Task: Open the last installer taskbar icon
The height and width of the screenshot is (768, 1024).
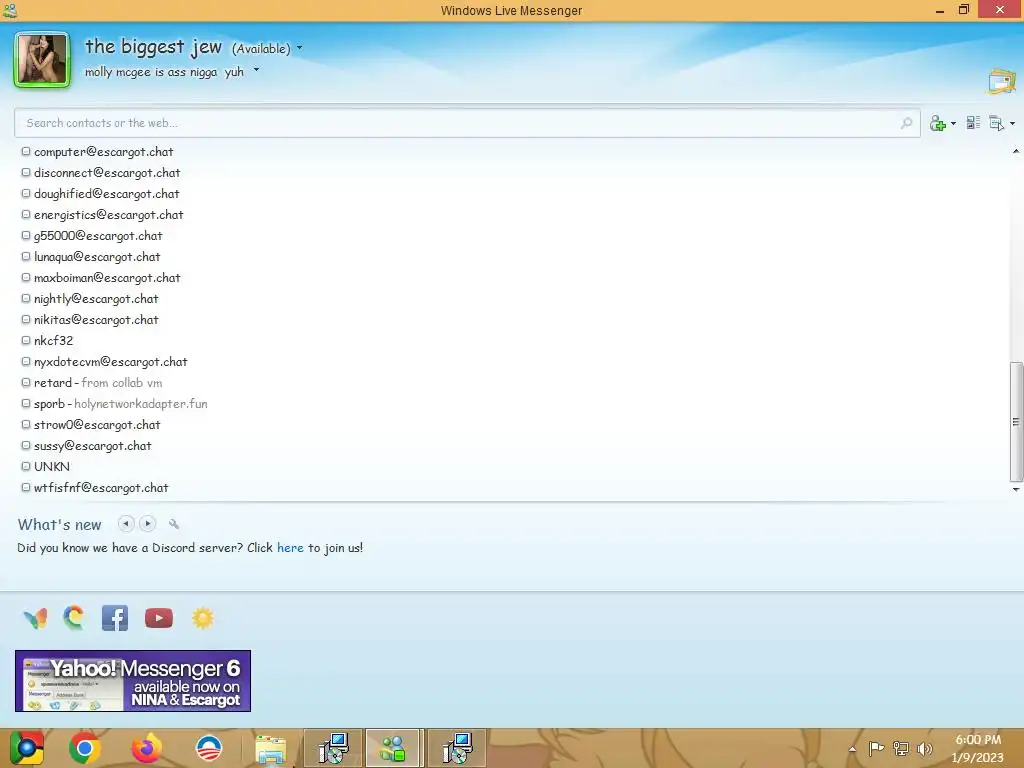Action: (456, 748)
